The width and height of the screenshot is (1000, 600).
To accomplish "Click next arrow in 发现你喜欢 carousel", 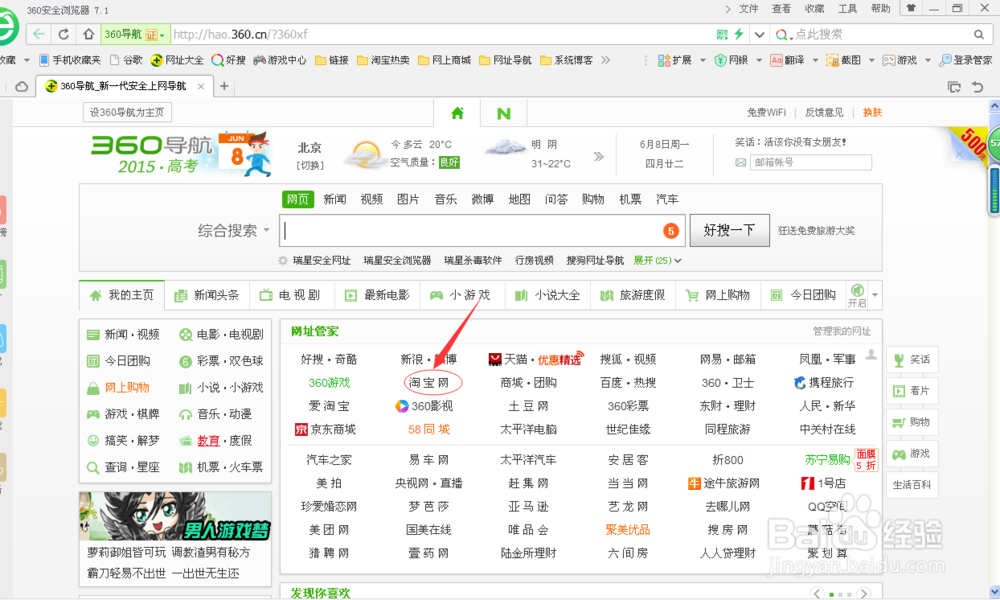I will click(x=864, y=593).
